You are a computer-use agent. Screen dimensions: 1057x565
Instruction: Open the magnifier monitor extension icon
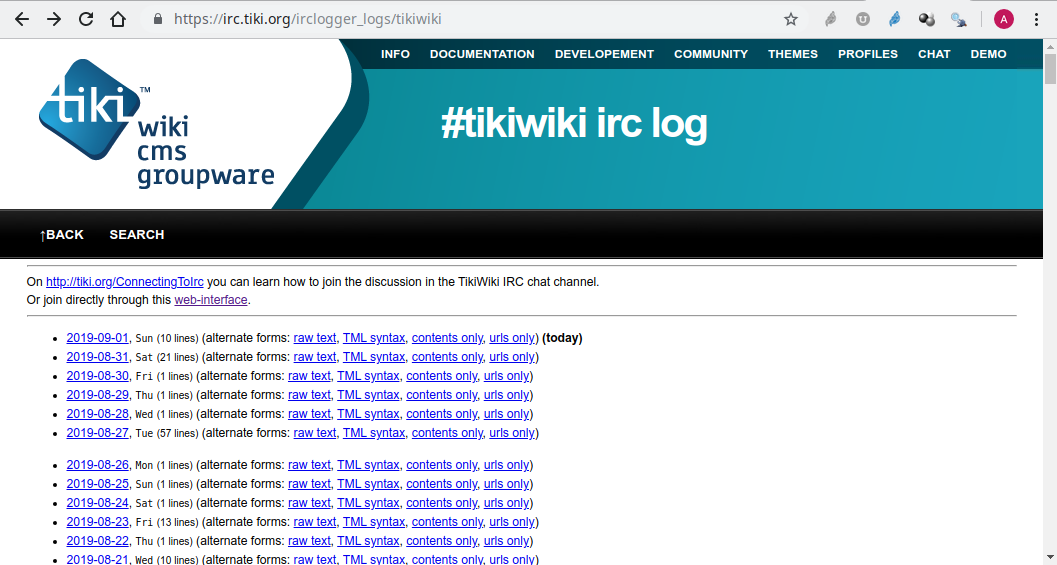click(959, 19)
